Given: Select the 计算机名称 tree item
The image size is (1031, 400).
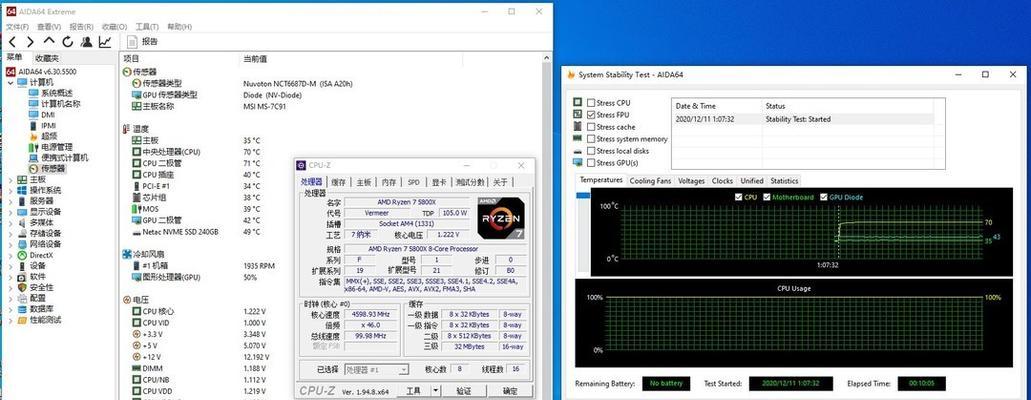Looking at the screenshot, I should pyautogui.click(x=60, y=103).
